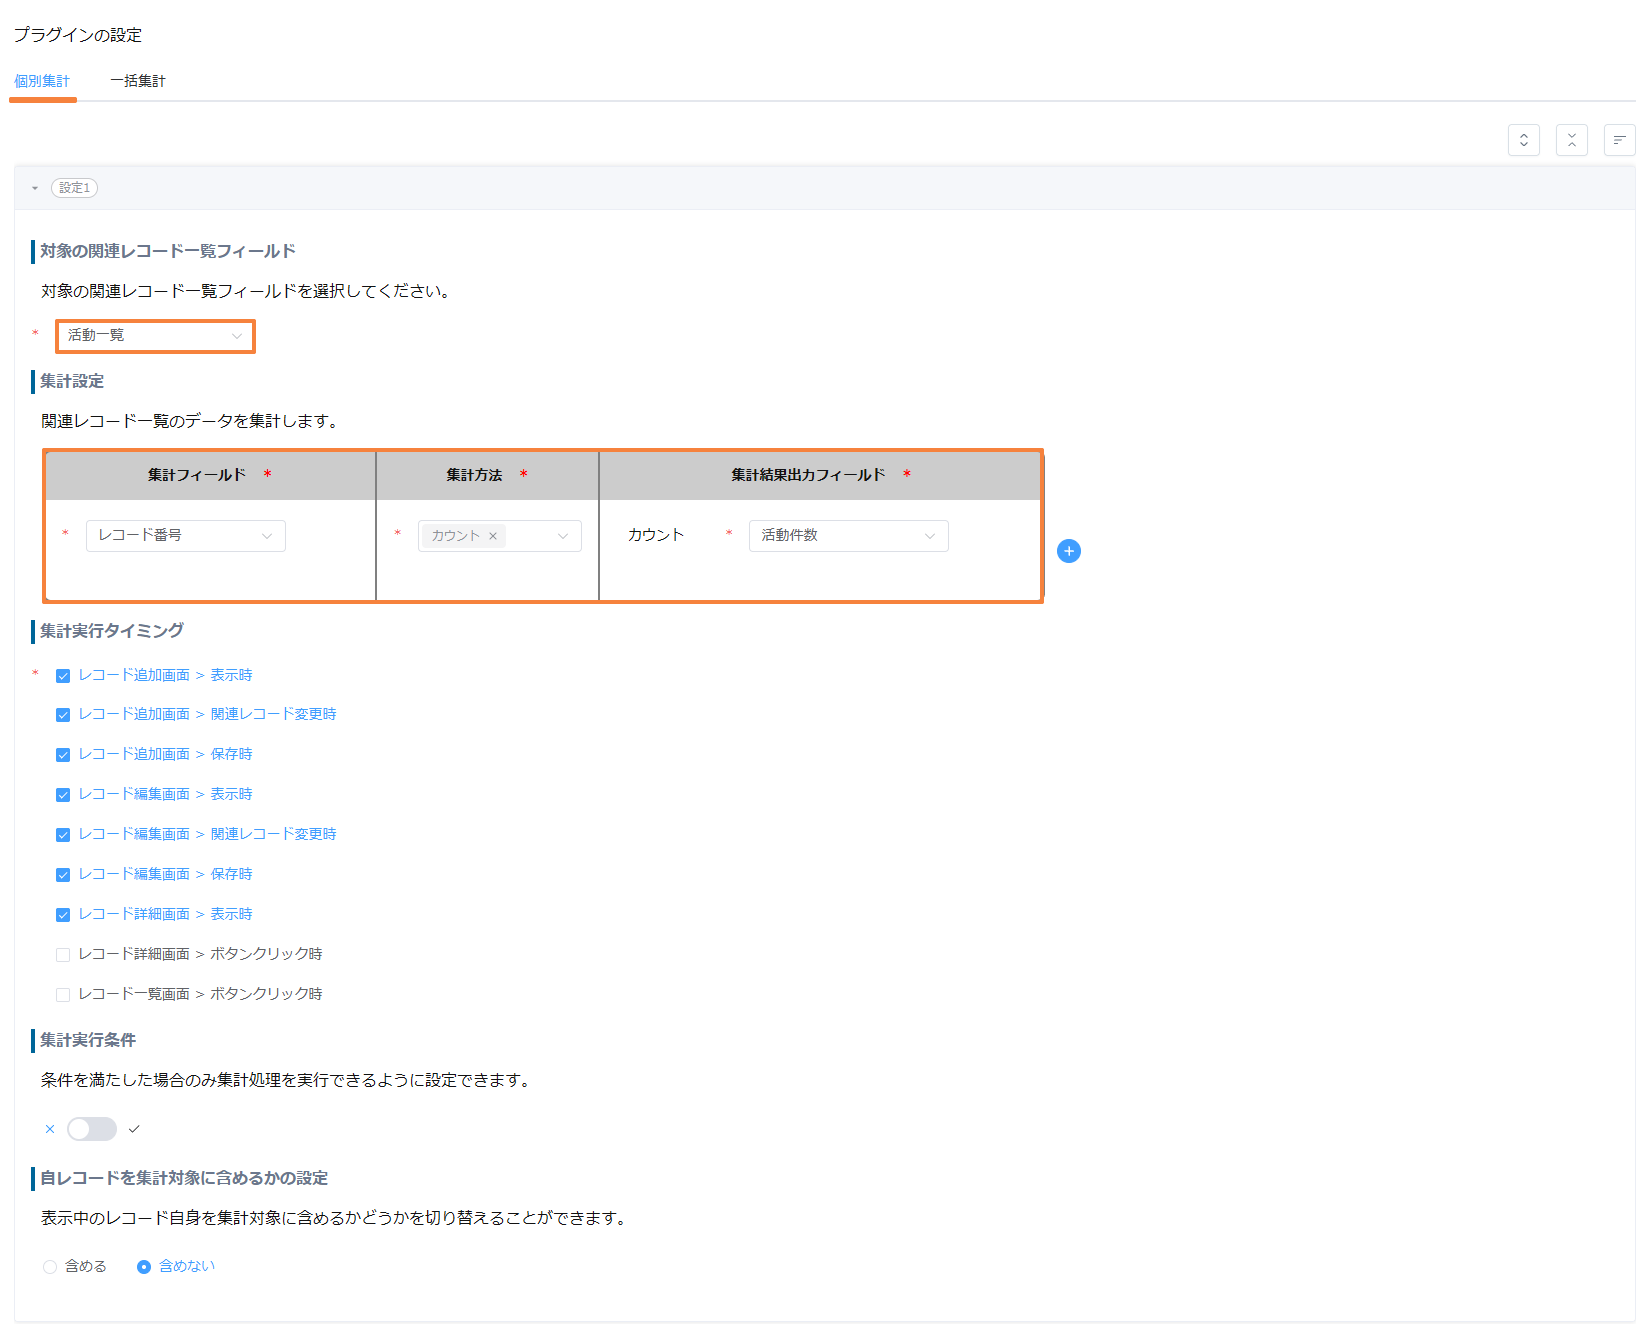Uncheck レコード追加画面 > 関連レコード変更時
Viewport: 1648px width, 1324px height.
[63, 715]
